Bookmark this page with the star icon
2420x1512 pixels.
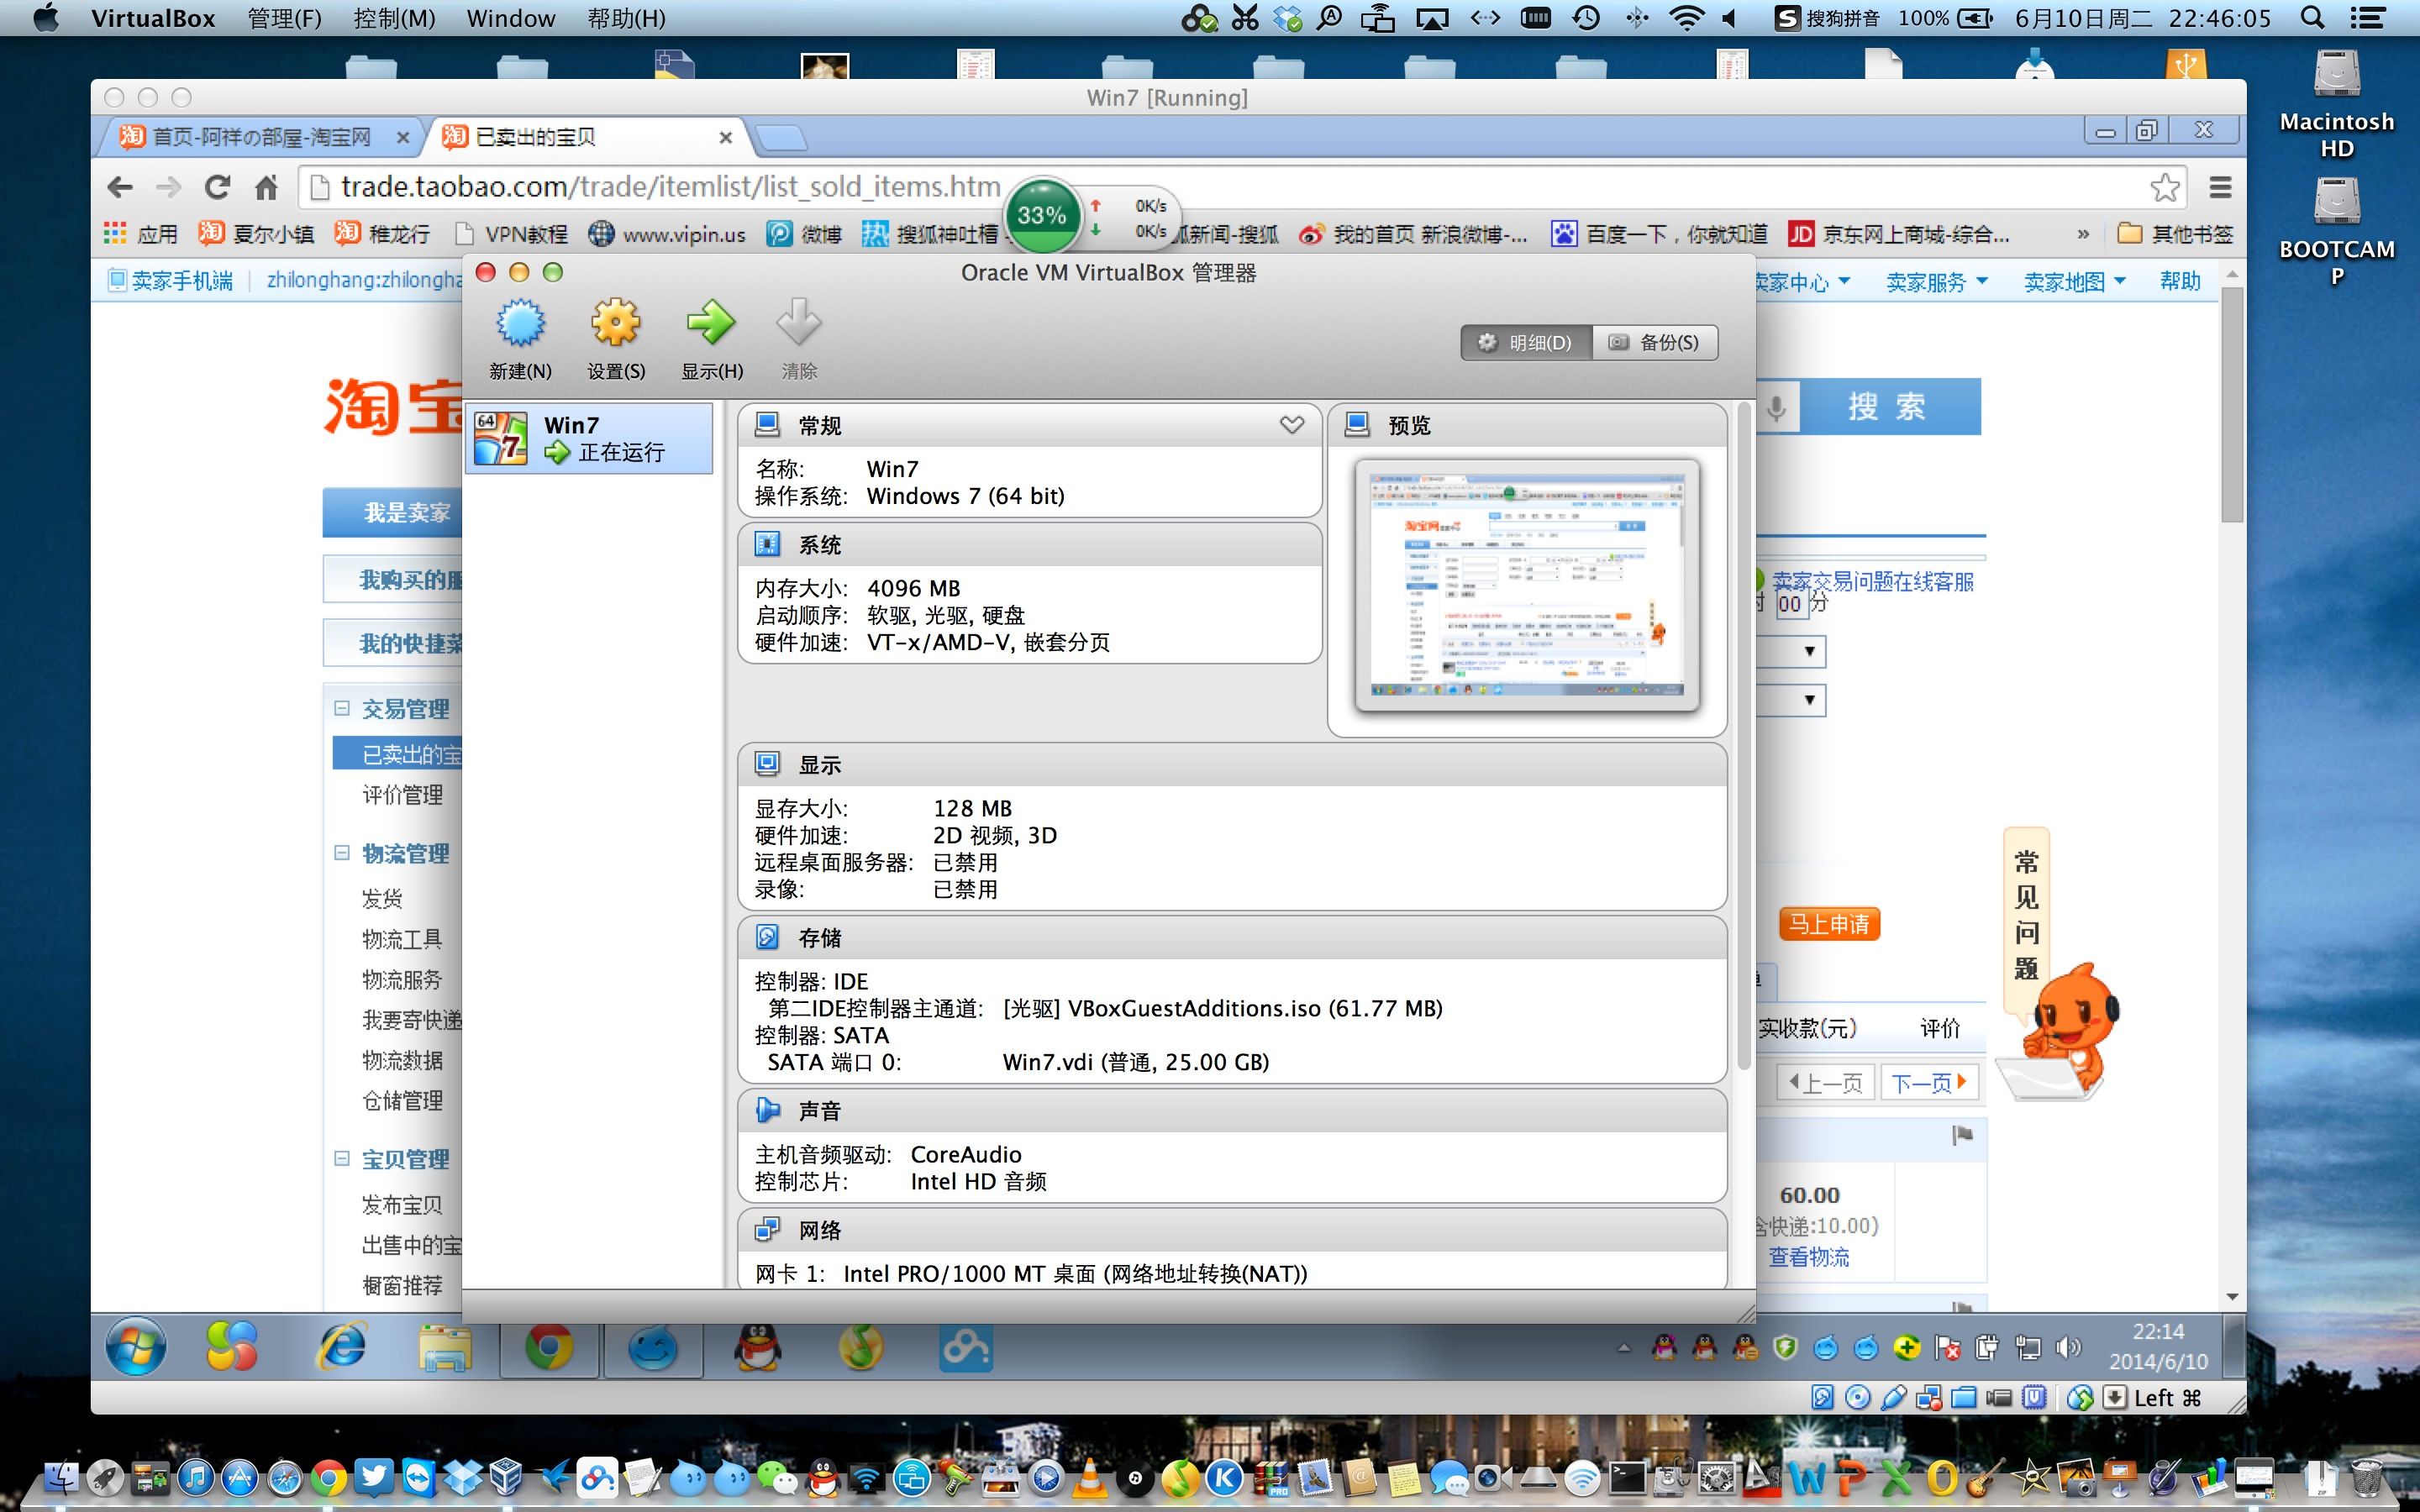click(x=2165, y=187)
